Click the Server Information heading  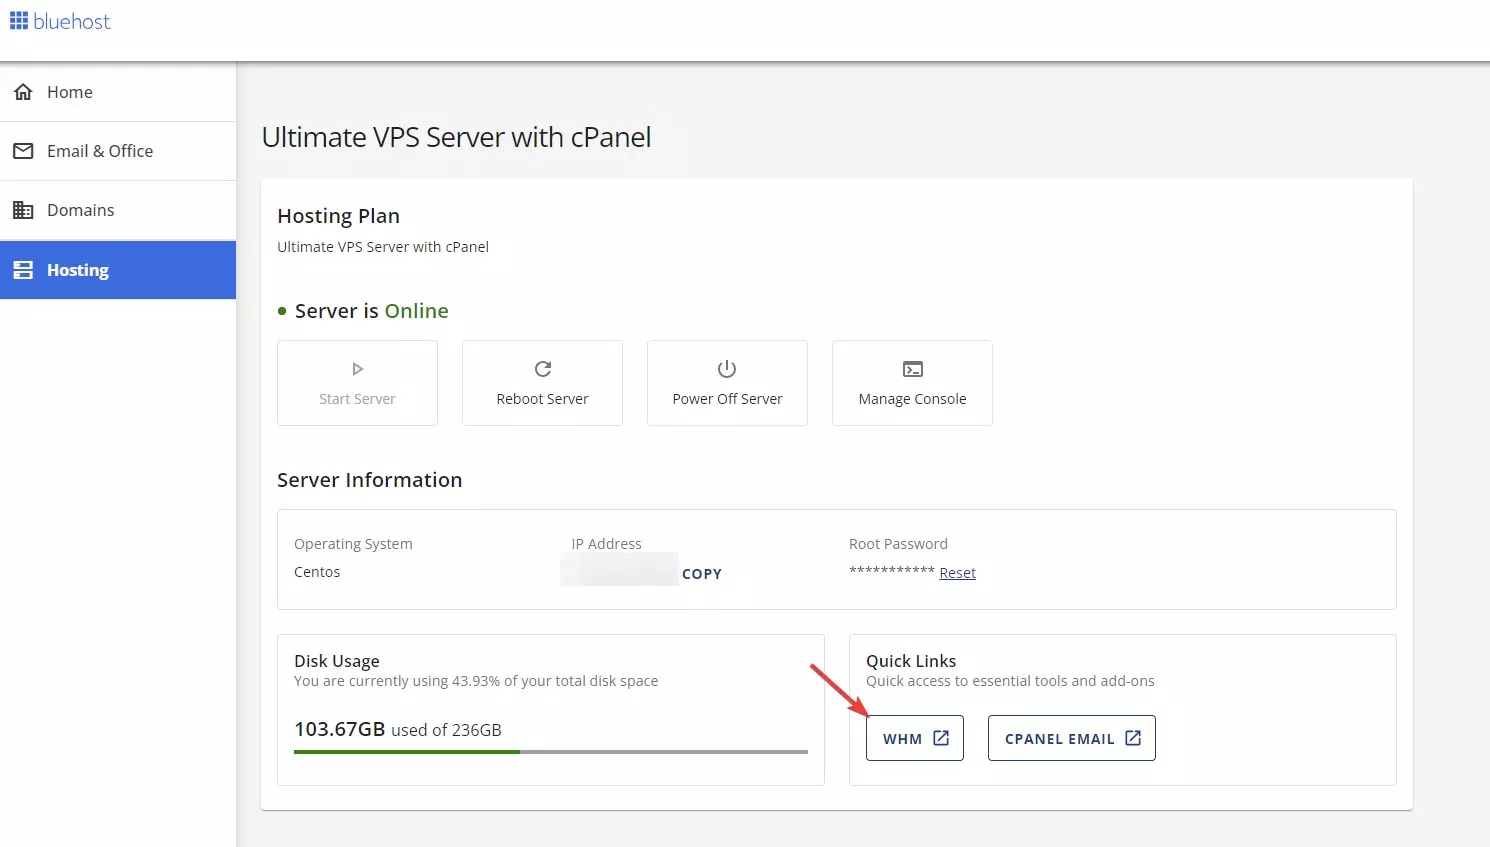(x=370, y=480)
